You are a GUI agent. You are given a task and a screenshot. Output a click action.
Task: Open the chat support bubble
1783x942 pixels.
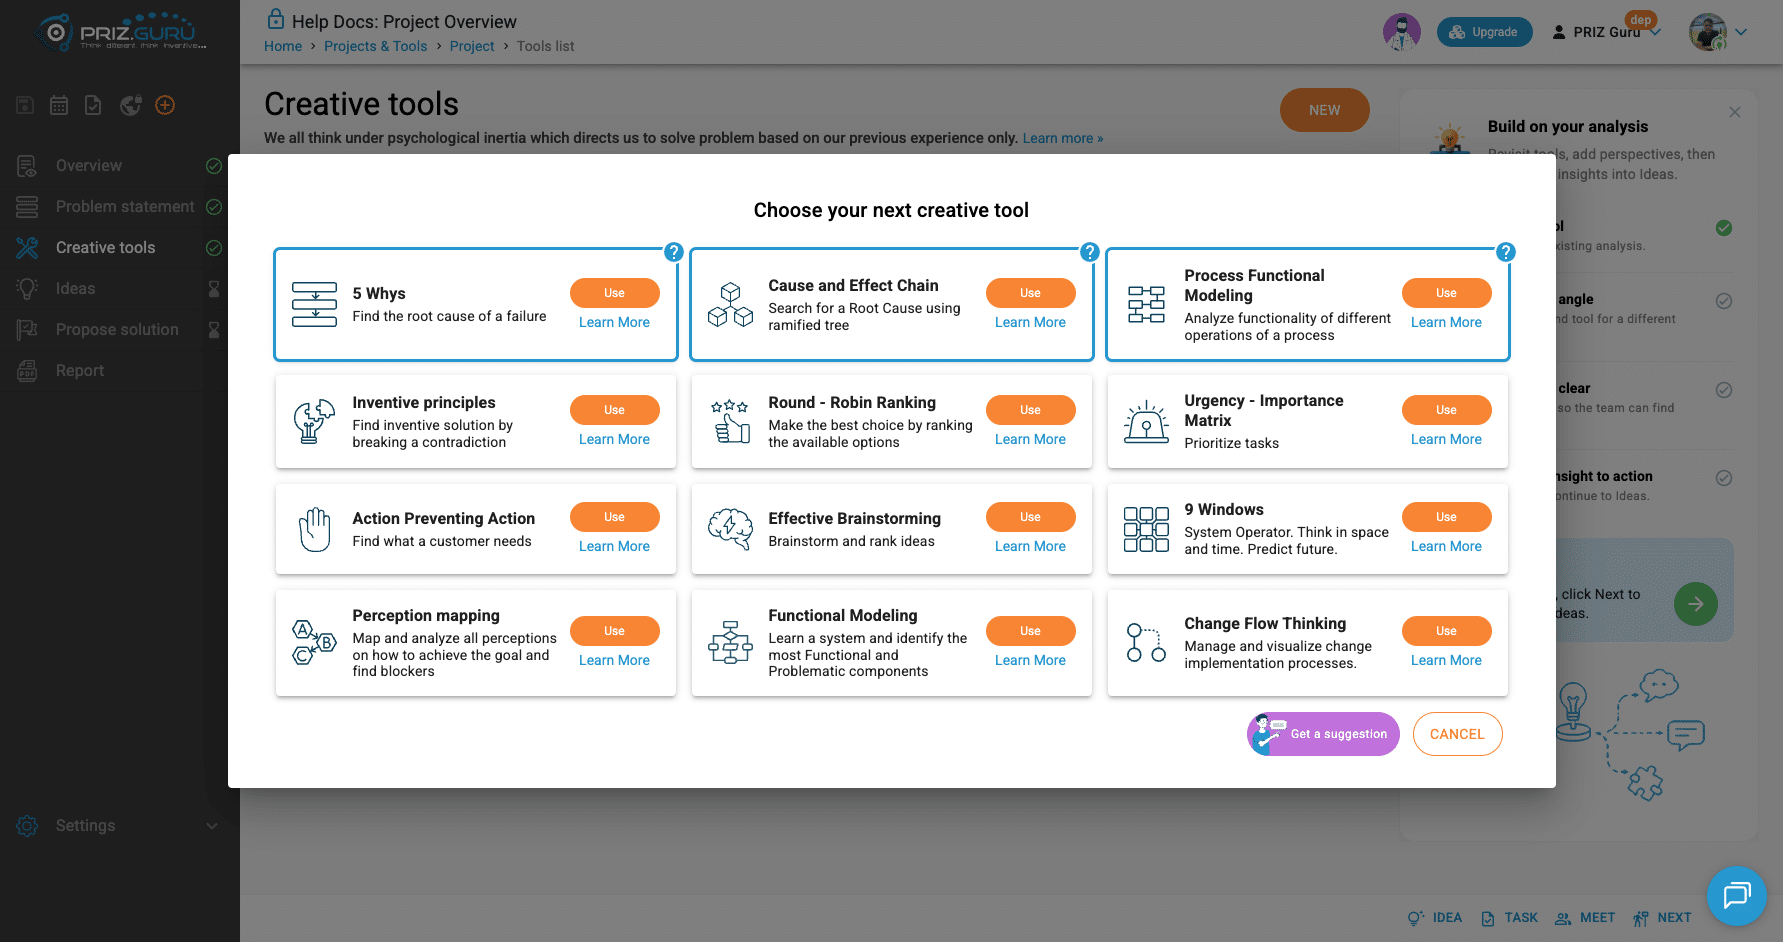click(x=1737, y=895)
